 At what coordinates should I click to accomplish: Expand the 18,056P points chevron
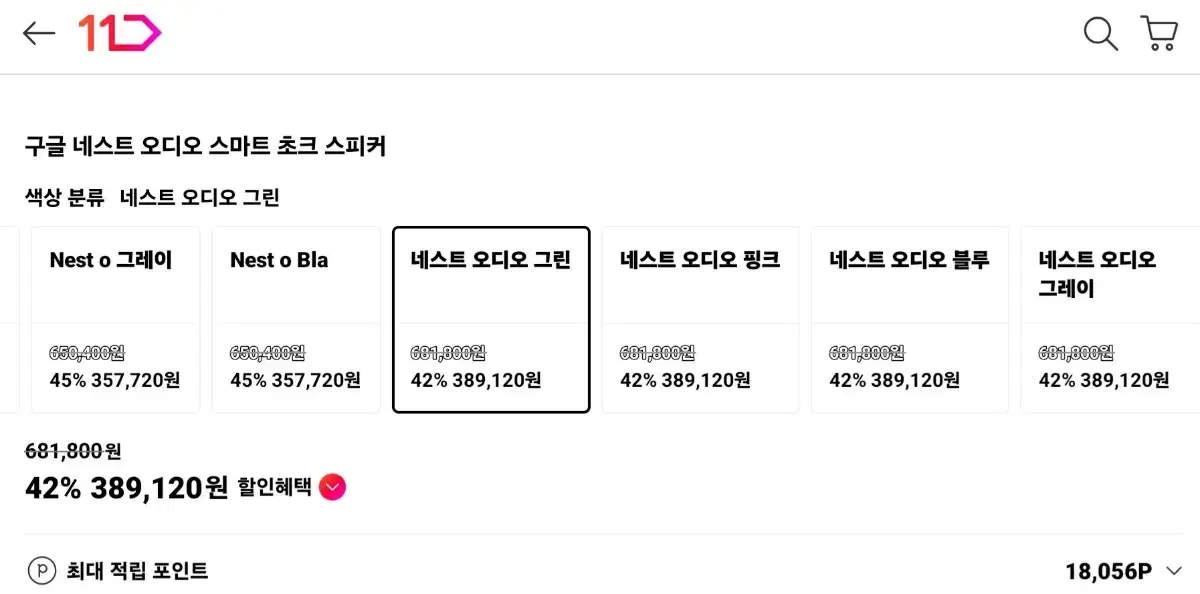1174,571
